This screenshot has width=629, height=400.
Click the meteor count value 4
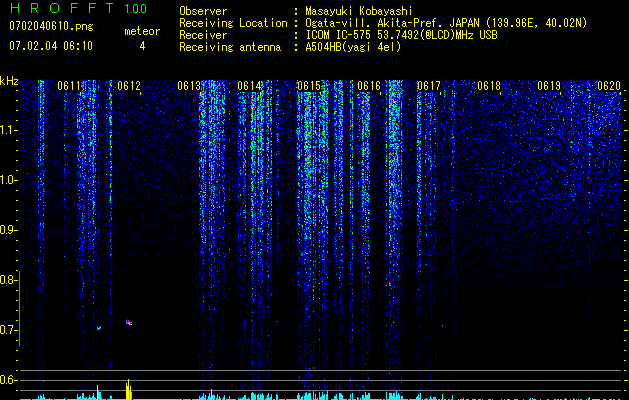(142, 46)
